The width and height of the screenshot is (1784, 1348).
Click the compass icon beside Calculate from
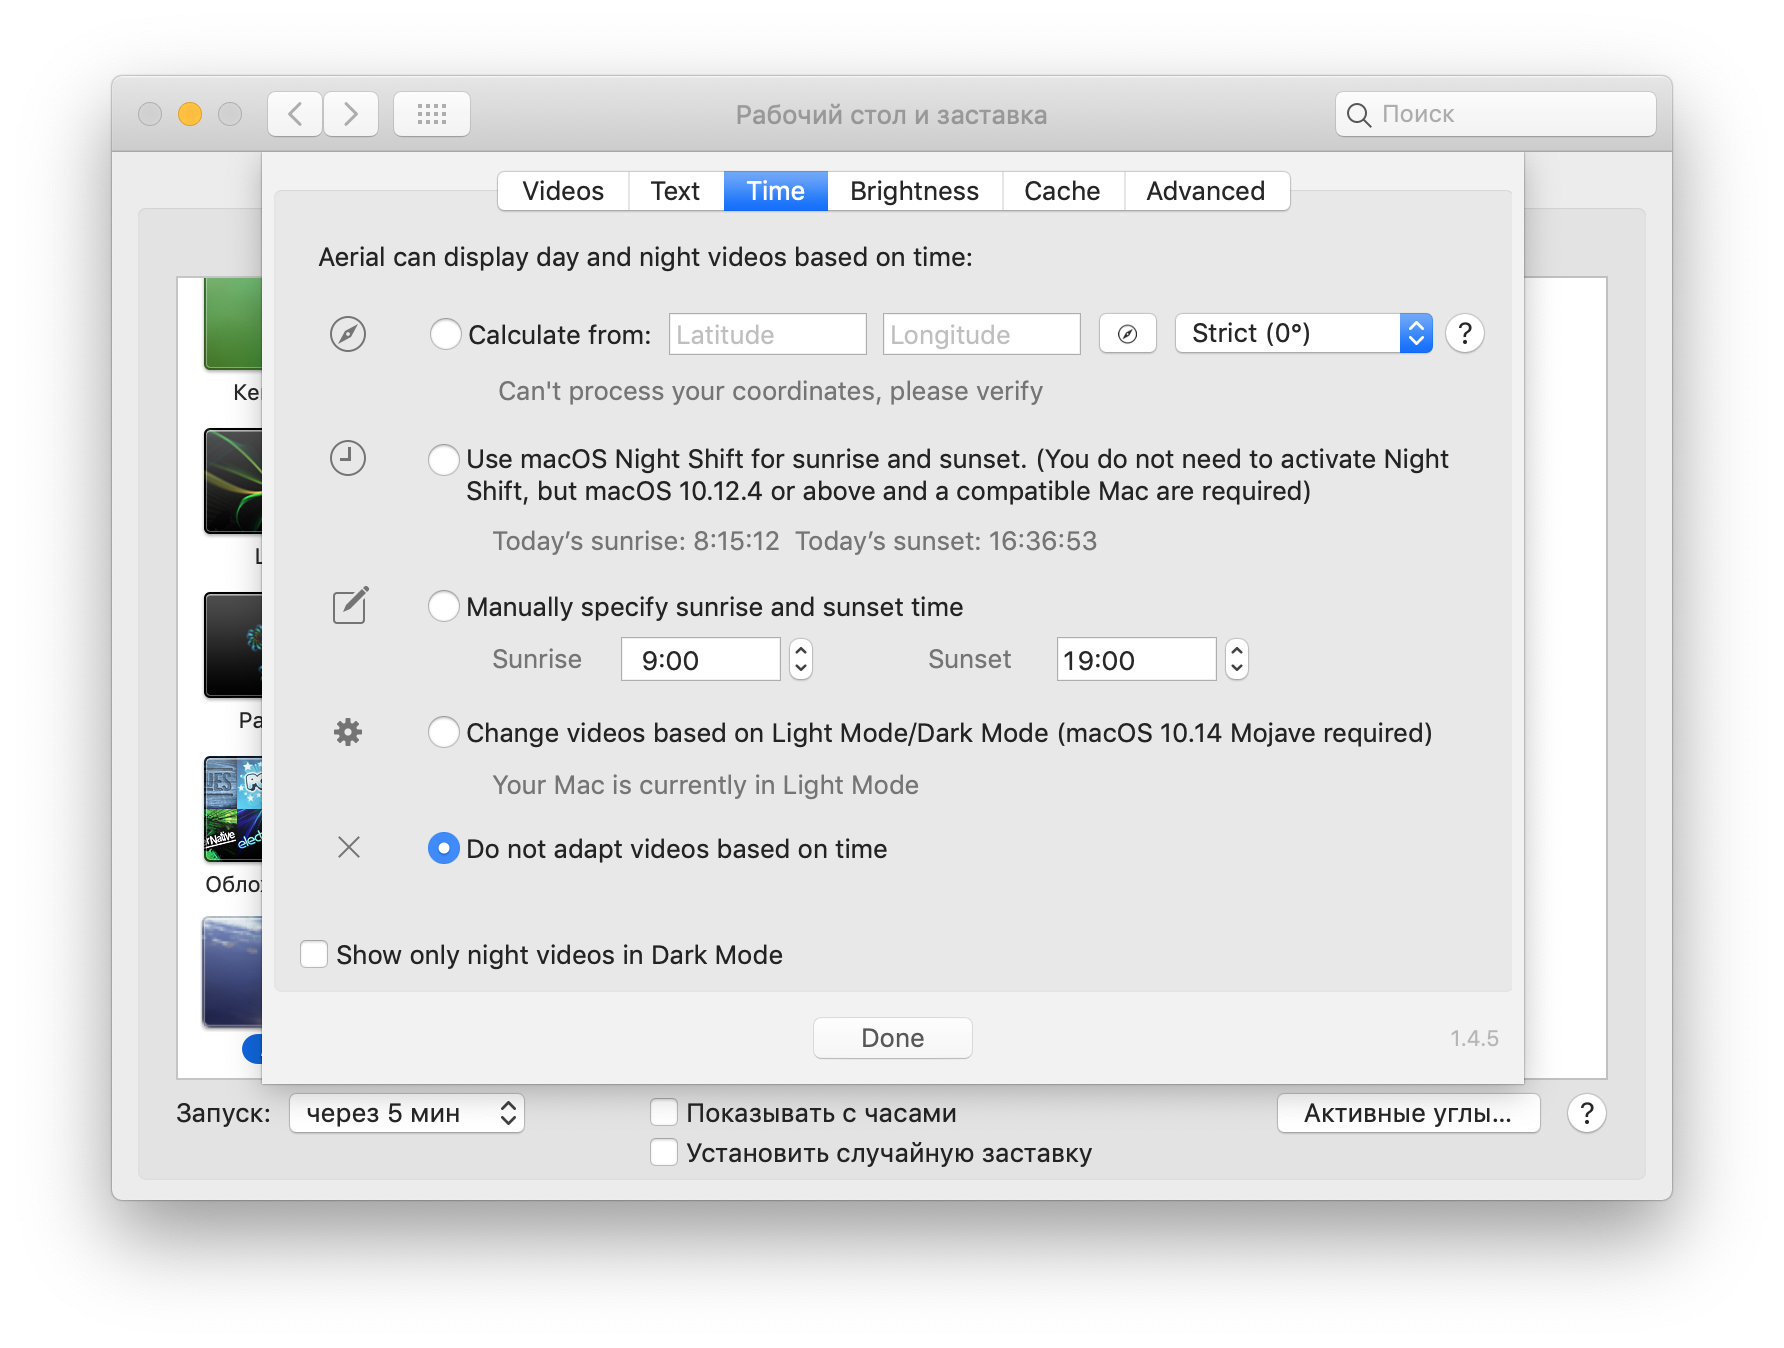tap(348, 334)
